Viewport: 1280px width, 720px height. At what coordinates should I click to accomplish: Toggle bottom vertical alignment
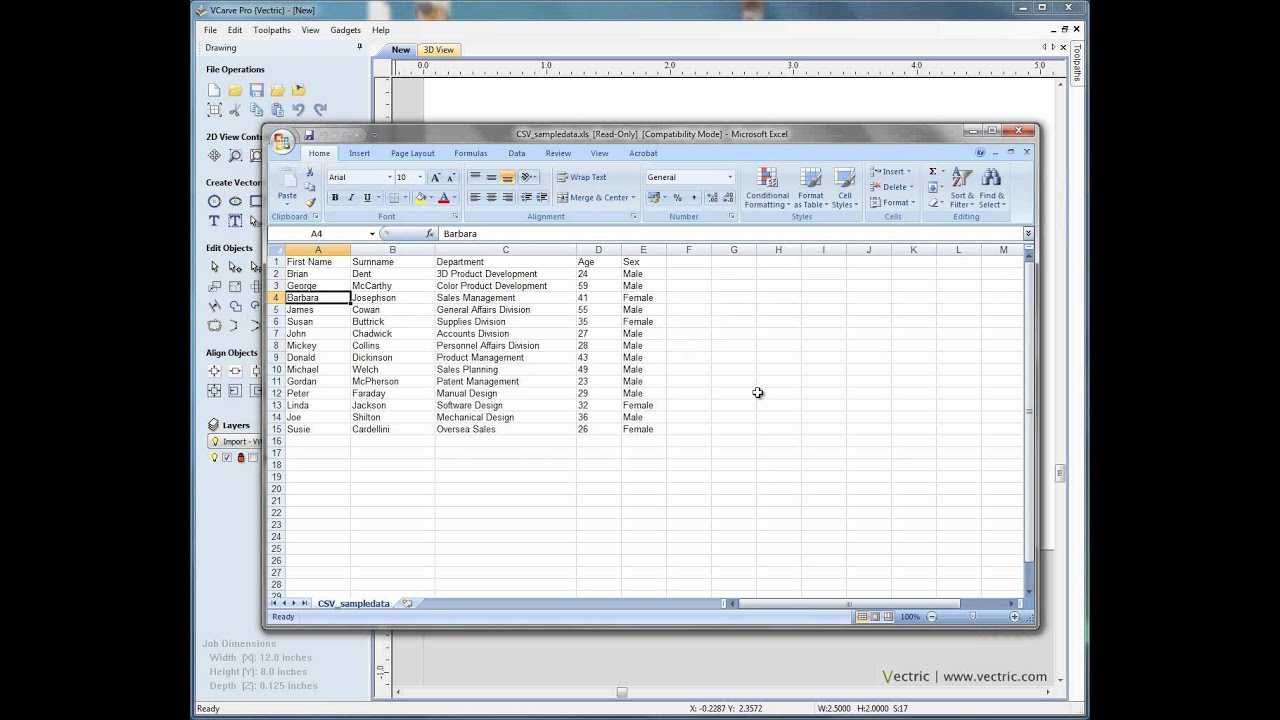[x=507, y=177]
